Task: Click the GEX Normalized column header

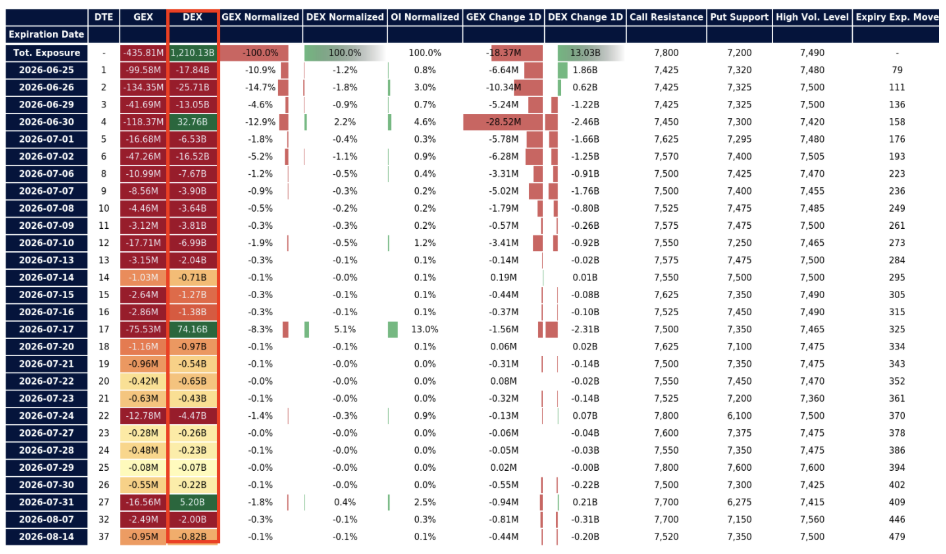Action: [x=260, y=17]
